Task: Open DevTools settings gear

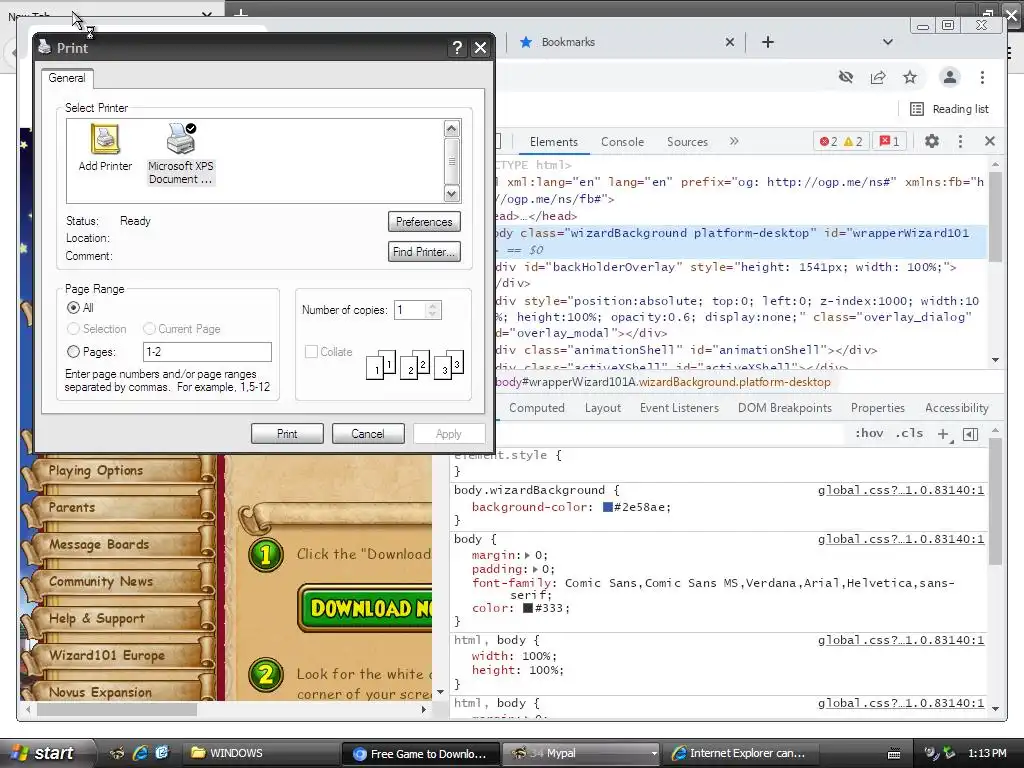Action: coord(932,141)
